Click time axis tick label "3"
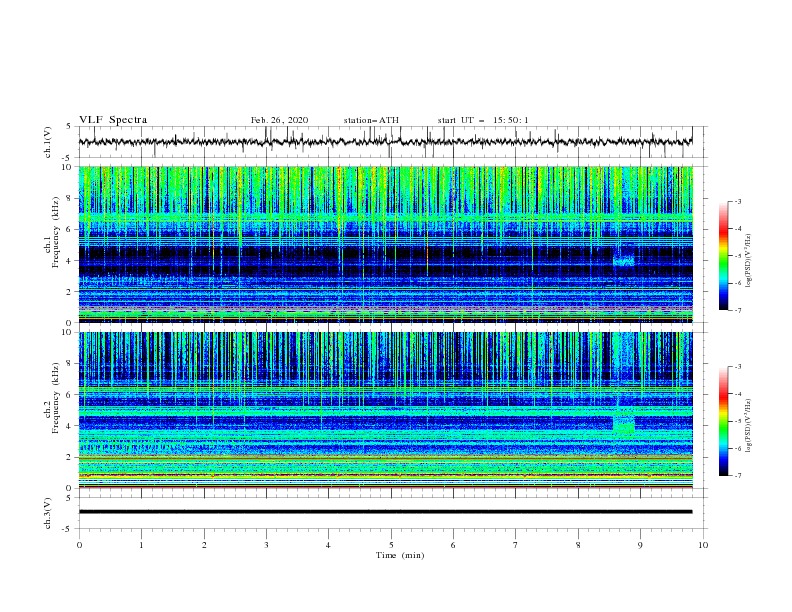Screen dimensions: 792x612 coord(266,545)
